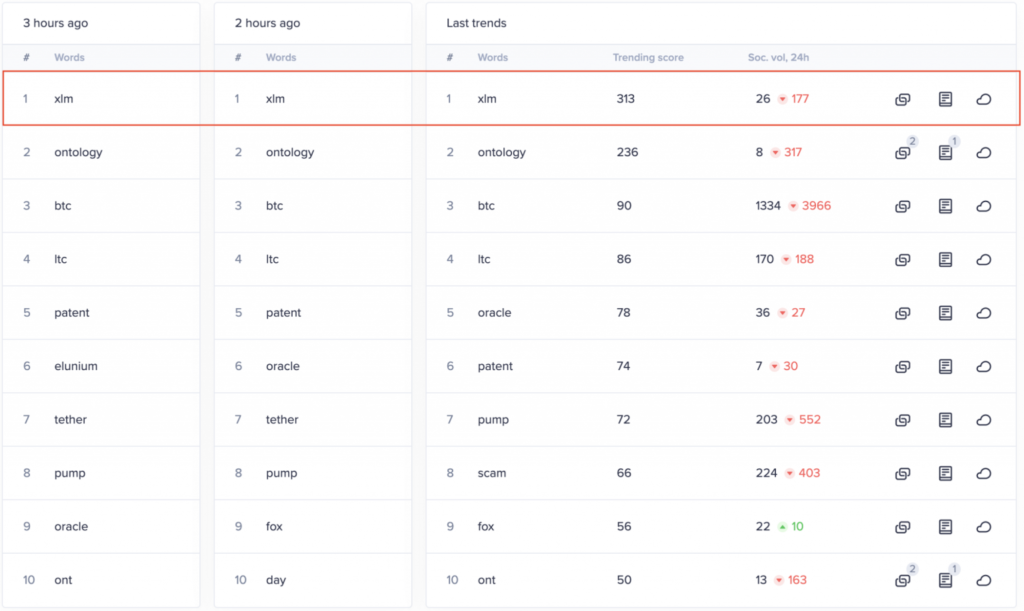Open the word cloud icon for scam
Viewport: 1024px width, 611px height.
[x=984, y=473]
